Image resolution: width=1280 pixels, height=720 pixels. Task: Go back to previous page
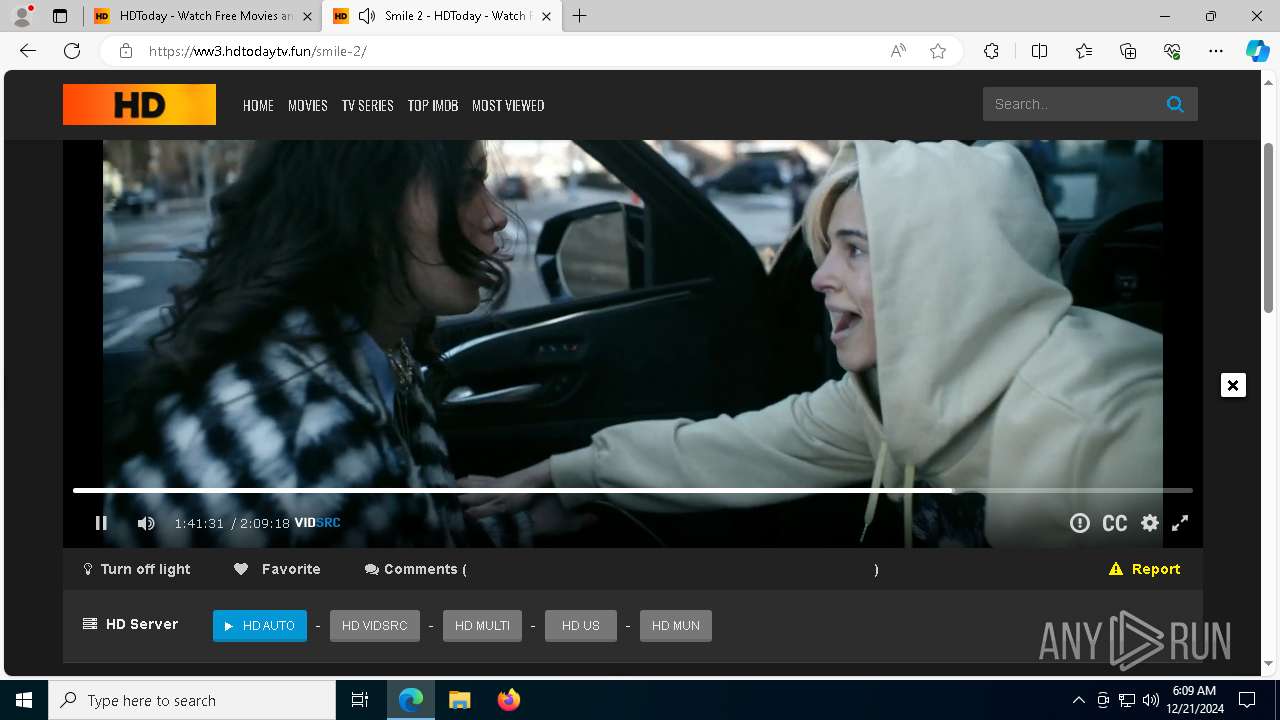click(x=28, y=51)
